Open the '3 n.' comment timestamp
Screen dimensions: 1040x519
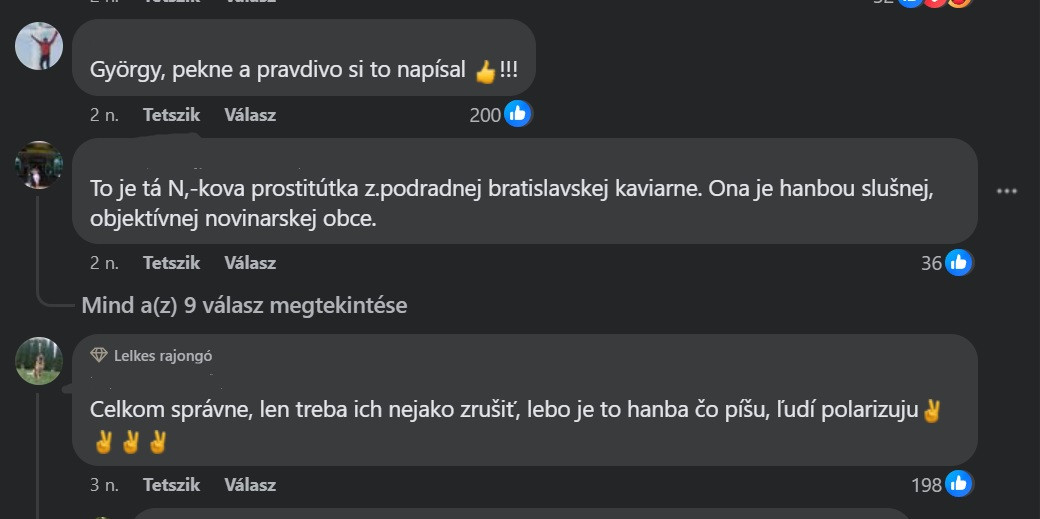104,485
